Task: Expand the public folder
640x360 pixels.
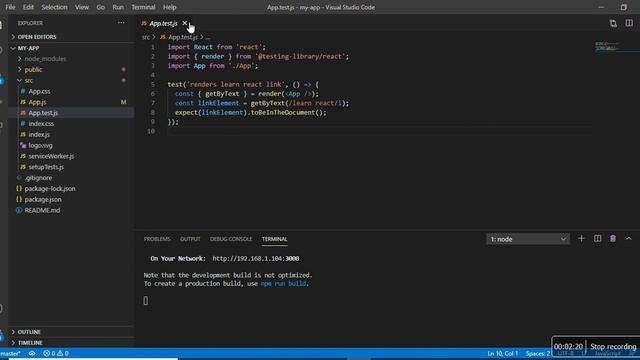Action: coord(33,69)
